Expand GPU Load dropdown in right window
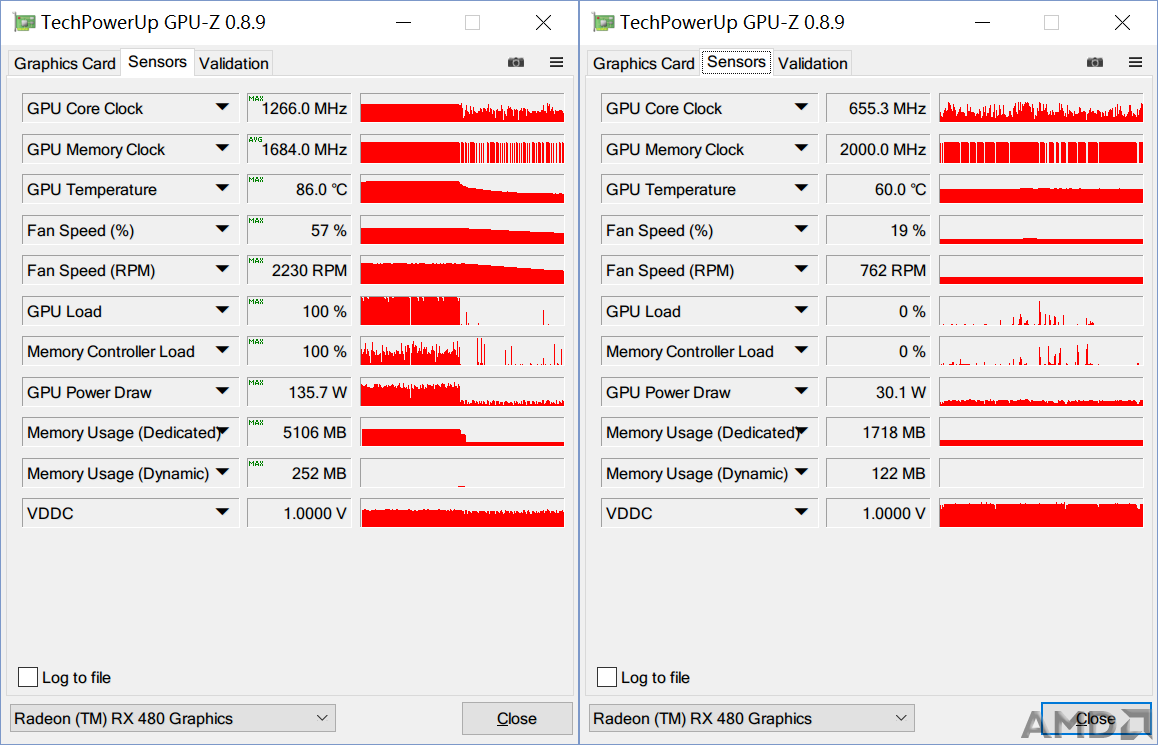This screenshot has height=745, width=1158. point(801,311)
